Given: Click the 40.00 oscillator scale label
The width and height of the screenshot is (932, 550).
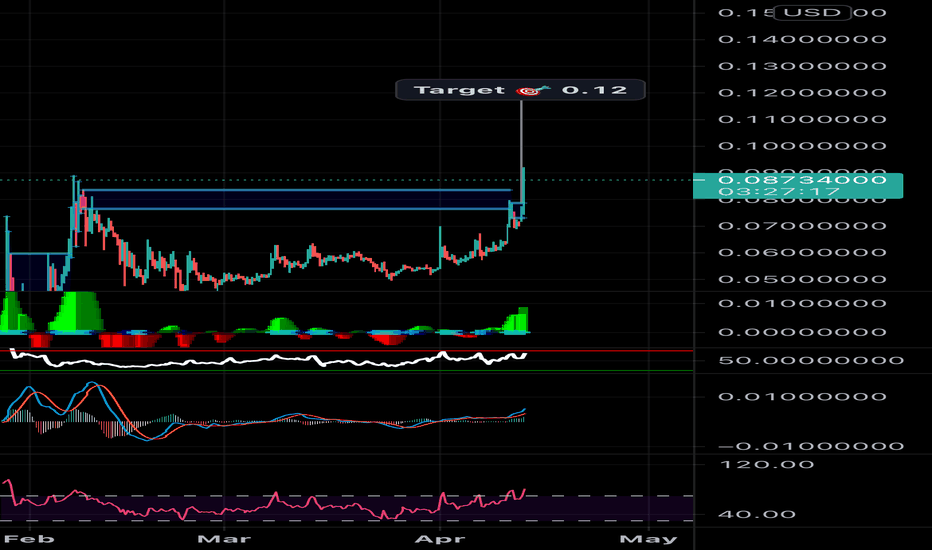Looking at the screenshot, I should point(757,515).
